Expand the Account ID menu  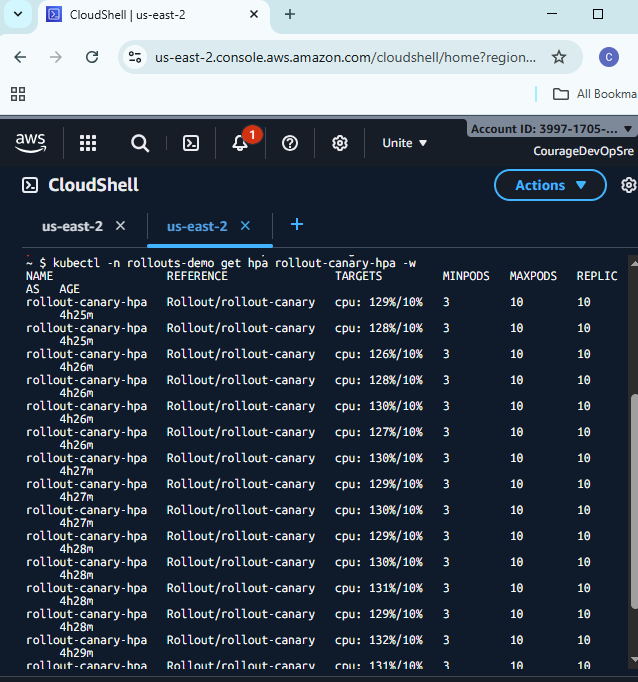click(552, 129)
